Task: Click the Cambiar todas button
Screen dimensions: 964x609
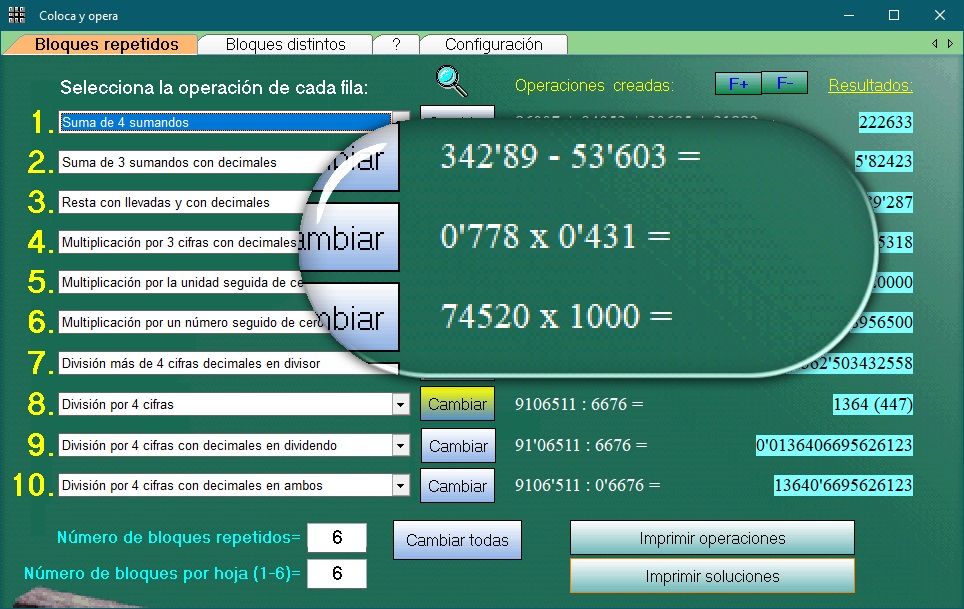Action: (x=457, y=540)
